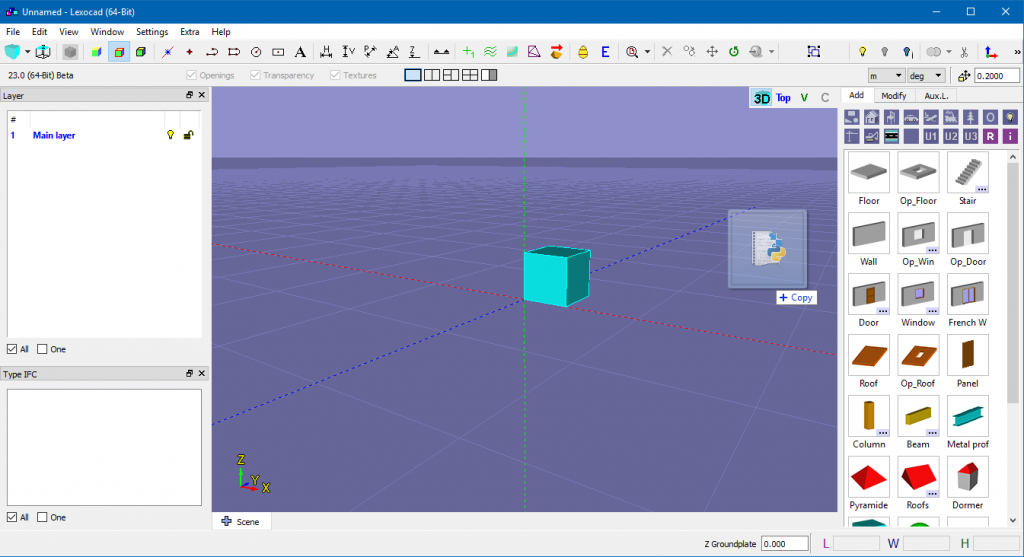
Task: Click the green 'V' view button
Action: [804, 98]
